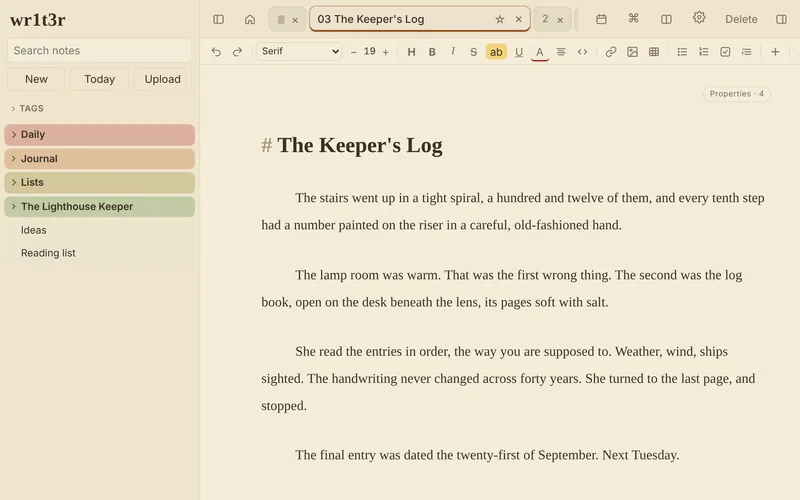The width and height of the screenshot is (800, 500).
Task: Toggle the left sidebar panel icon
Action: (218, 19)
